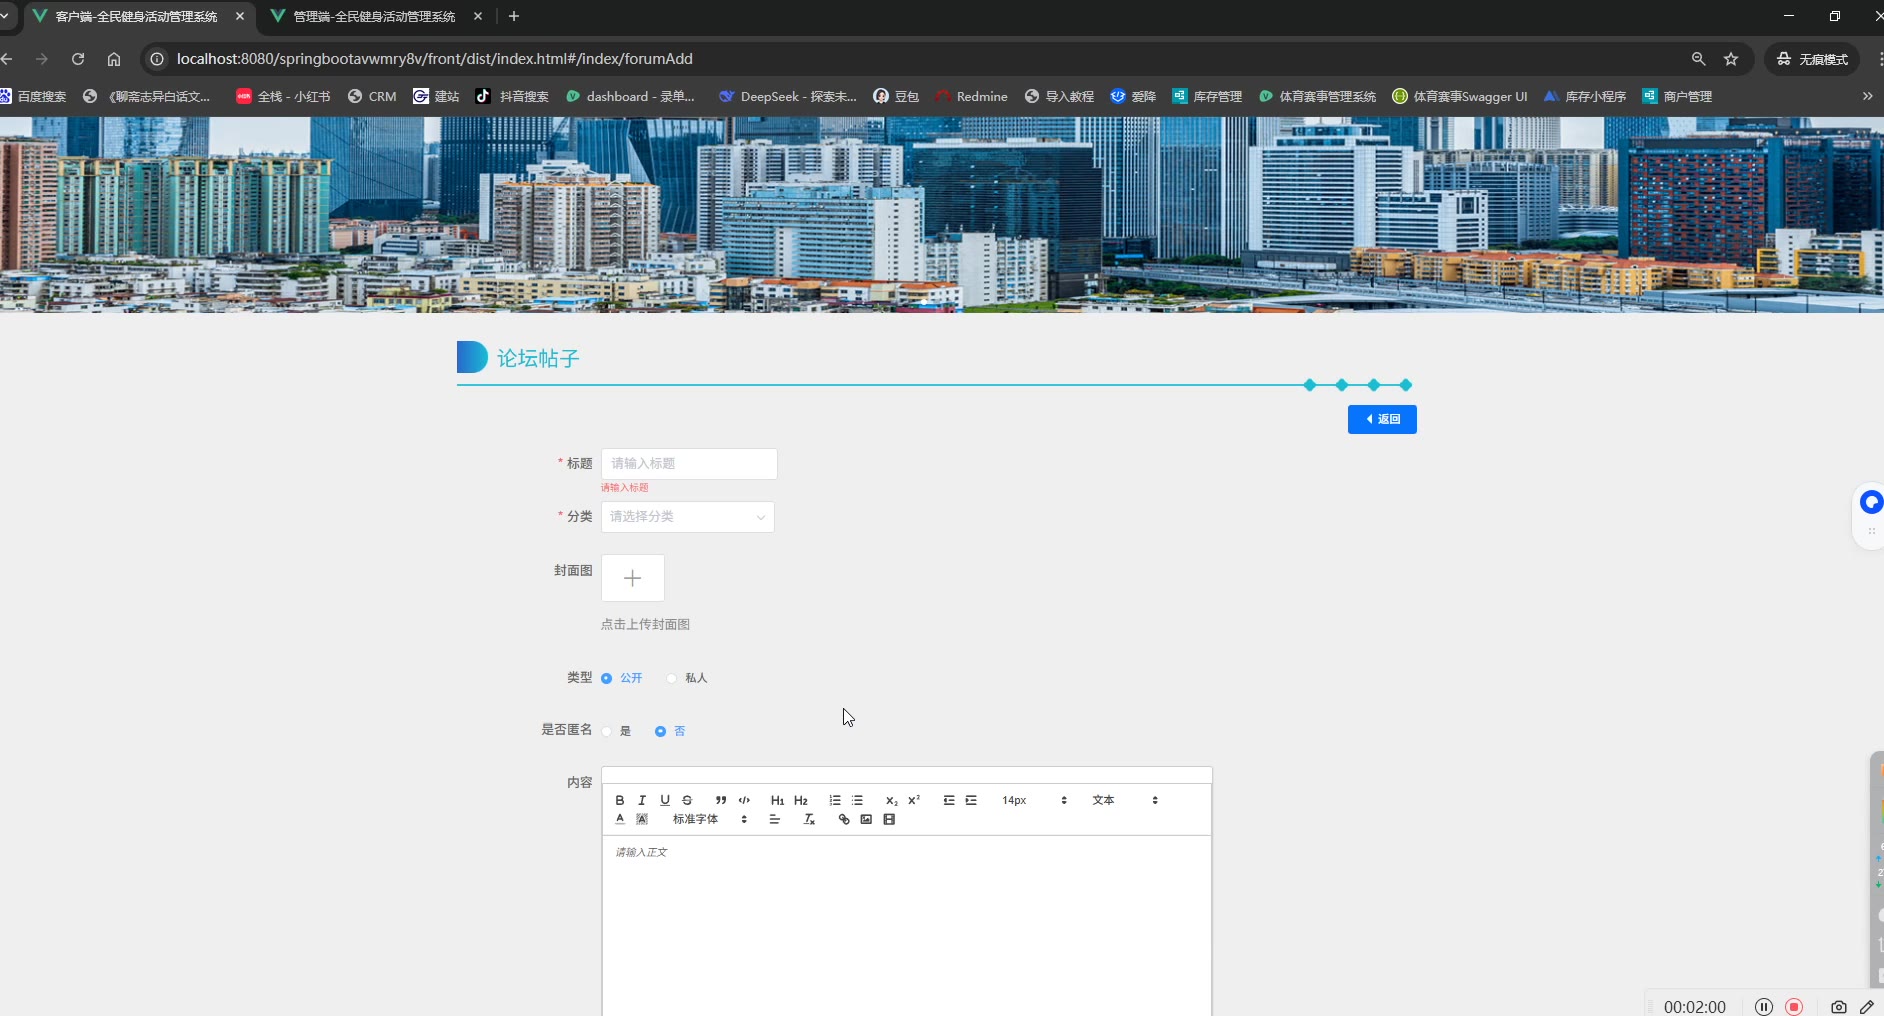Open the text color picker
Image resolution: width=1884 pixels, height=1016 pixels.
click(x=620, y=819)
